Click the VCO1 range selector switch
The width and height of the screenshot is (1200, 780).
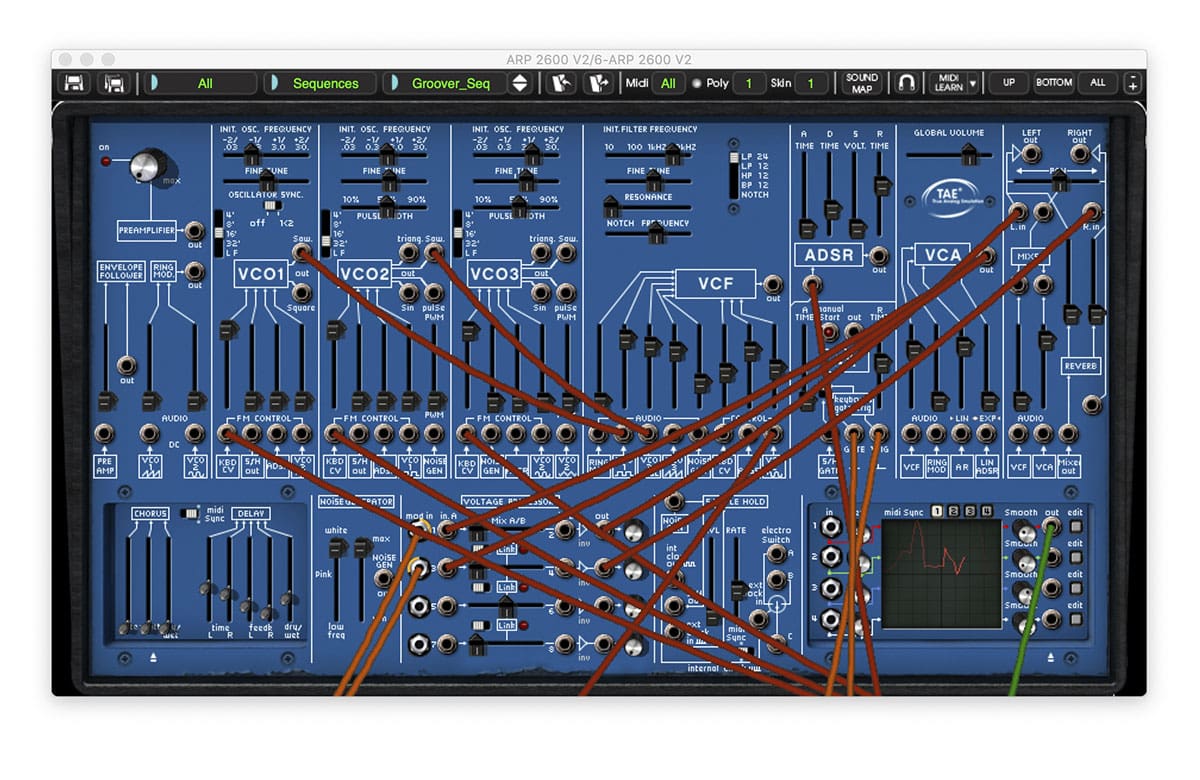219,233
